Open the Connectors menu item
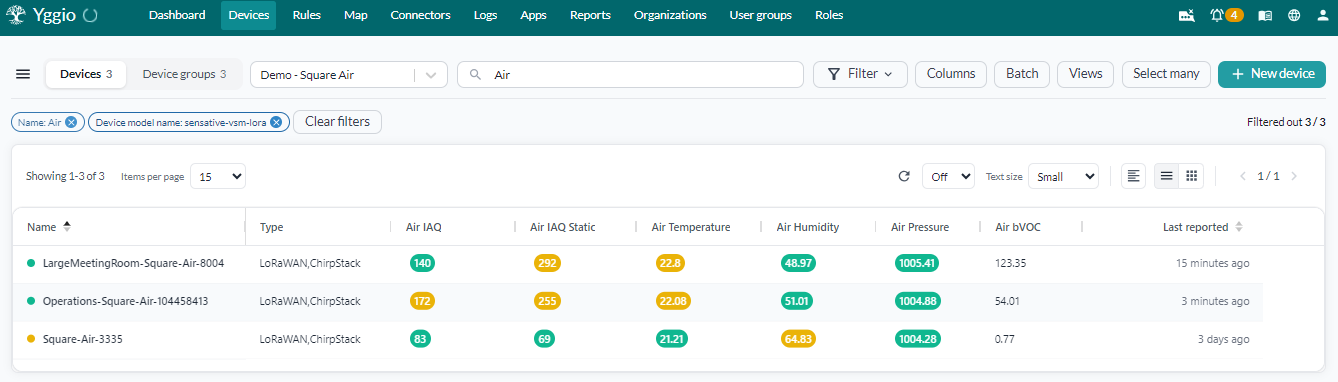 420,15
